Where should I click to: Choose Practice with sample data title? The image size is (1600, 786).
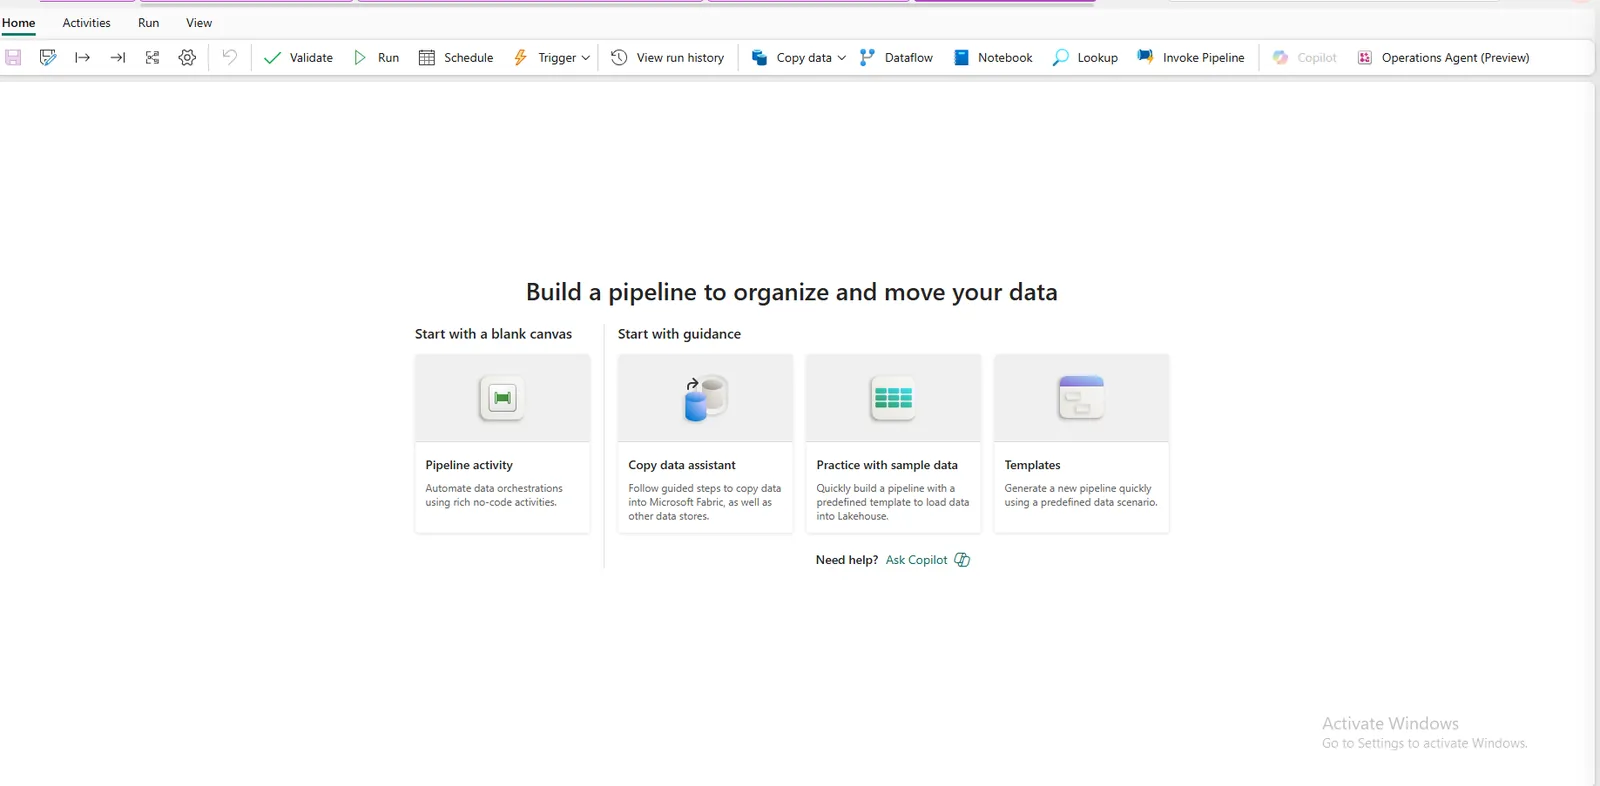click(887, 465)
